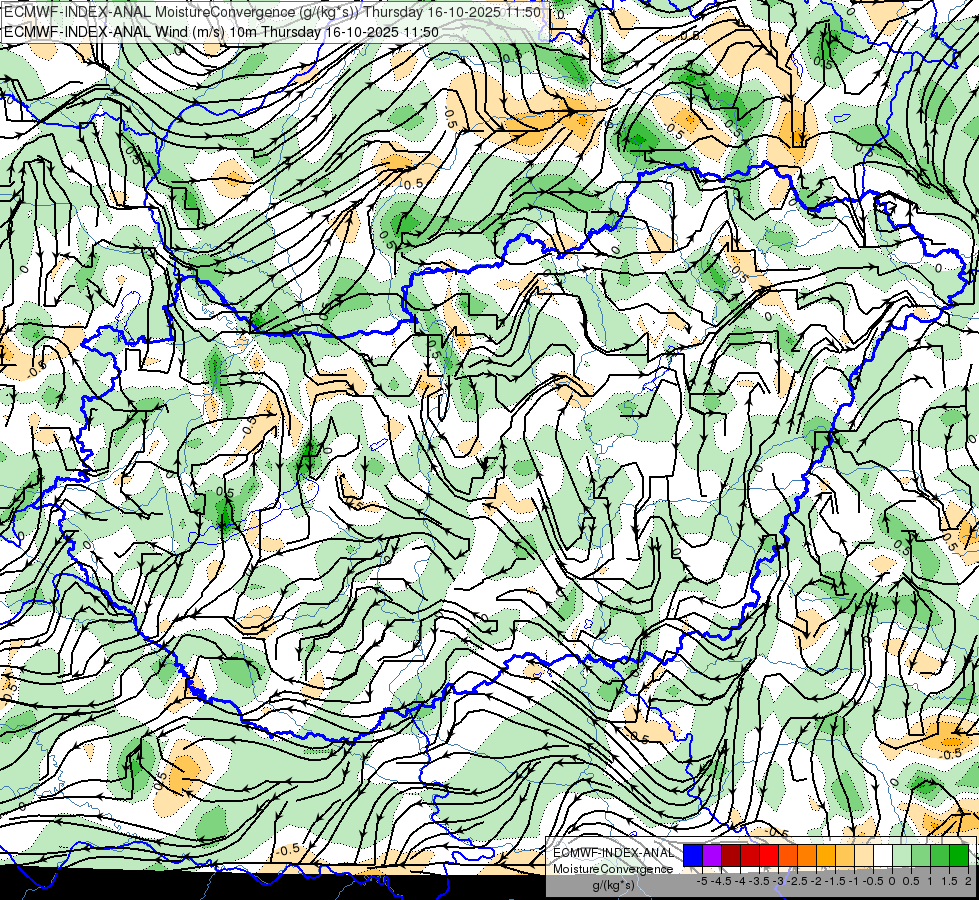The image size is (979, 900).
Task: Pick the darkest green legend swatch
Action: click(959, 856)
